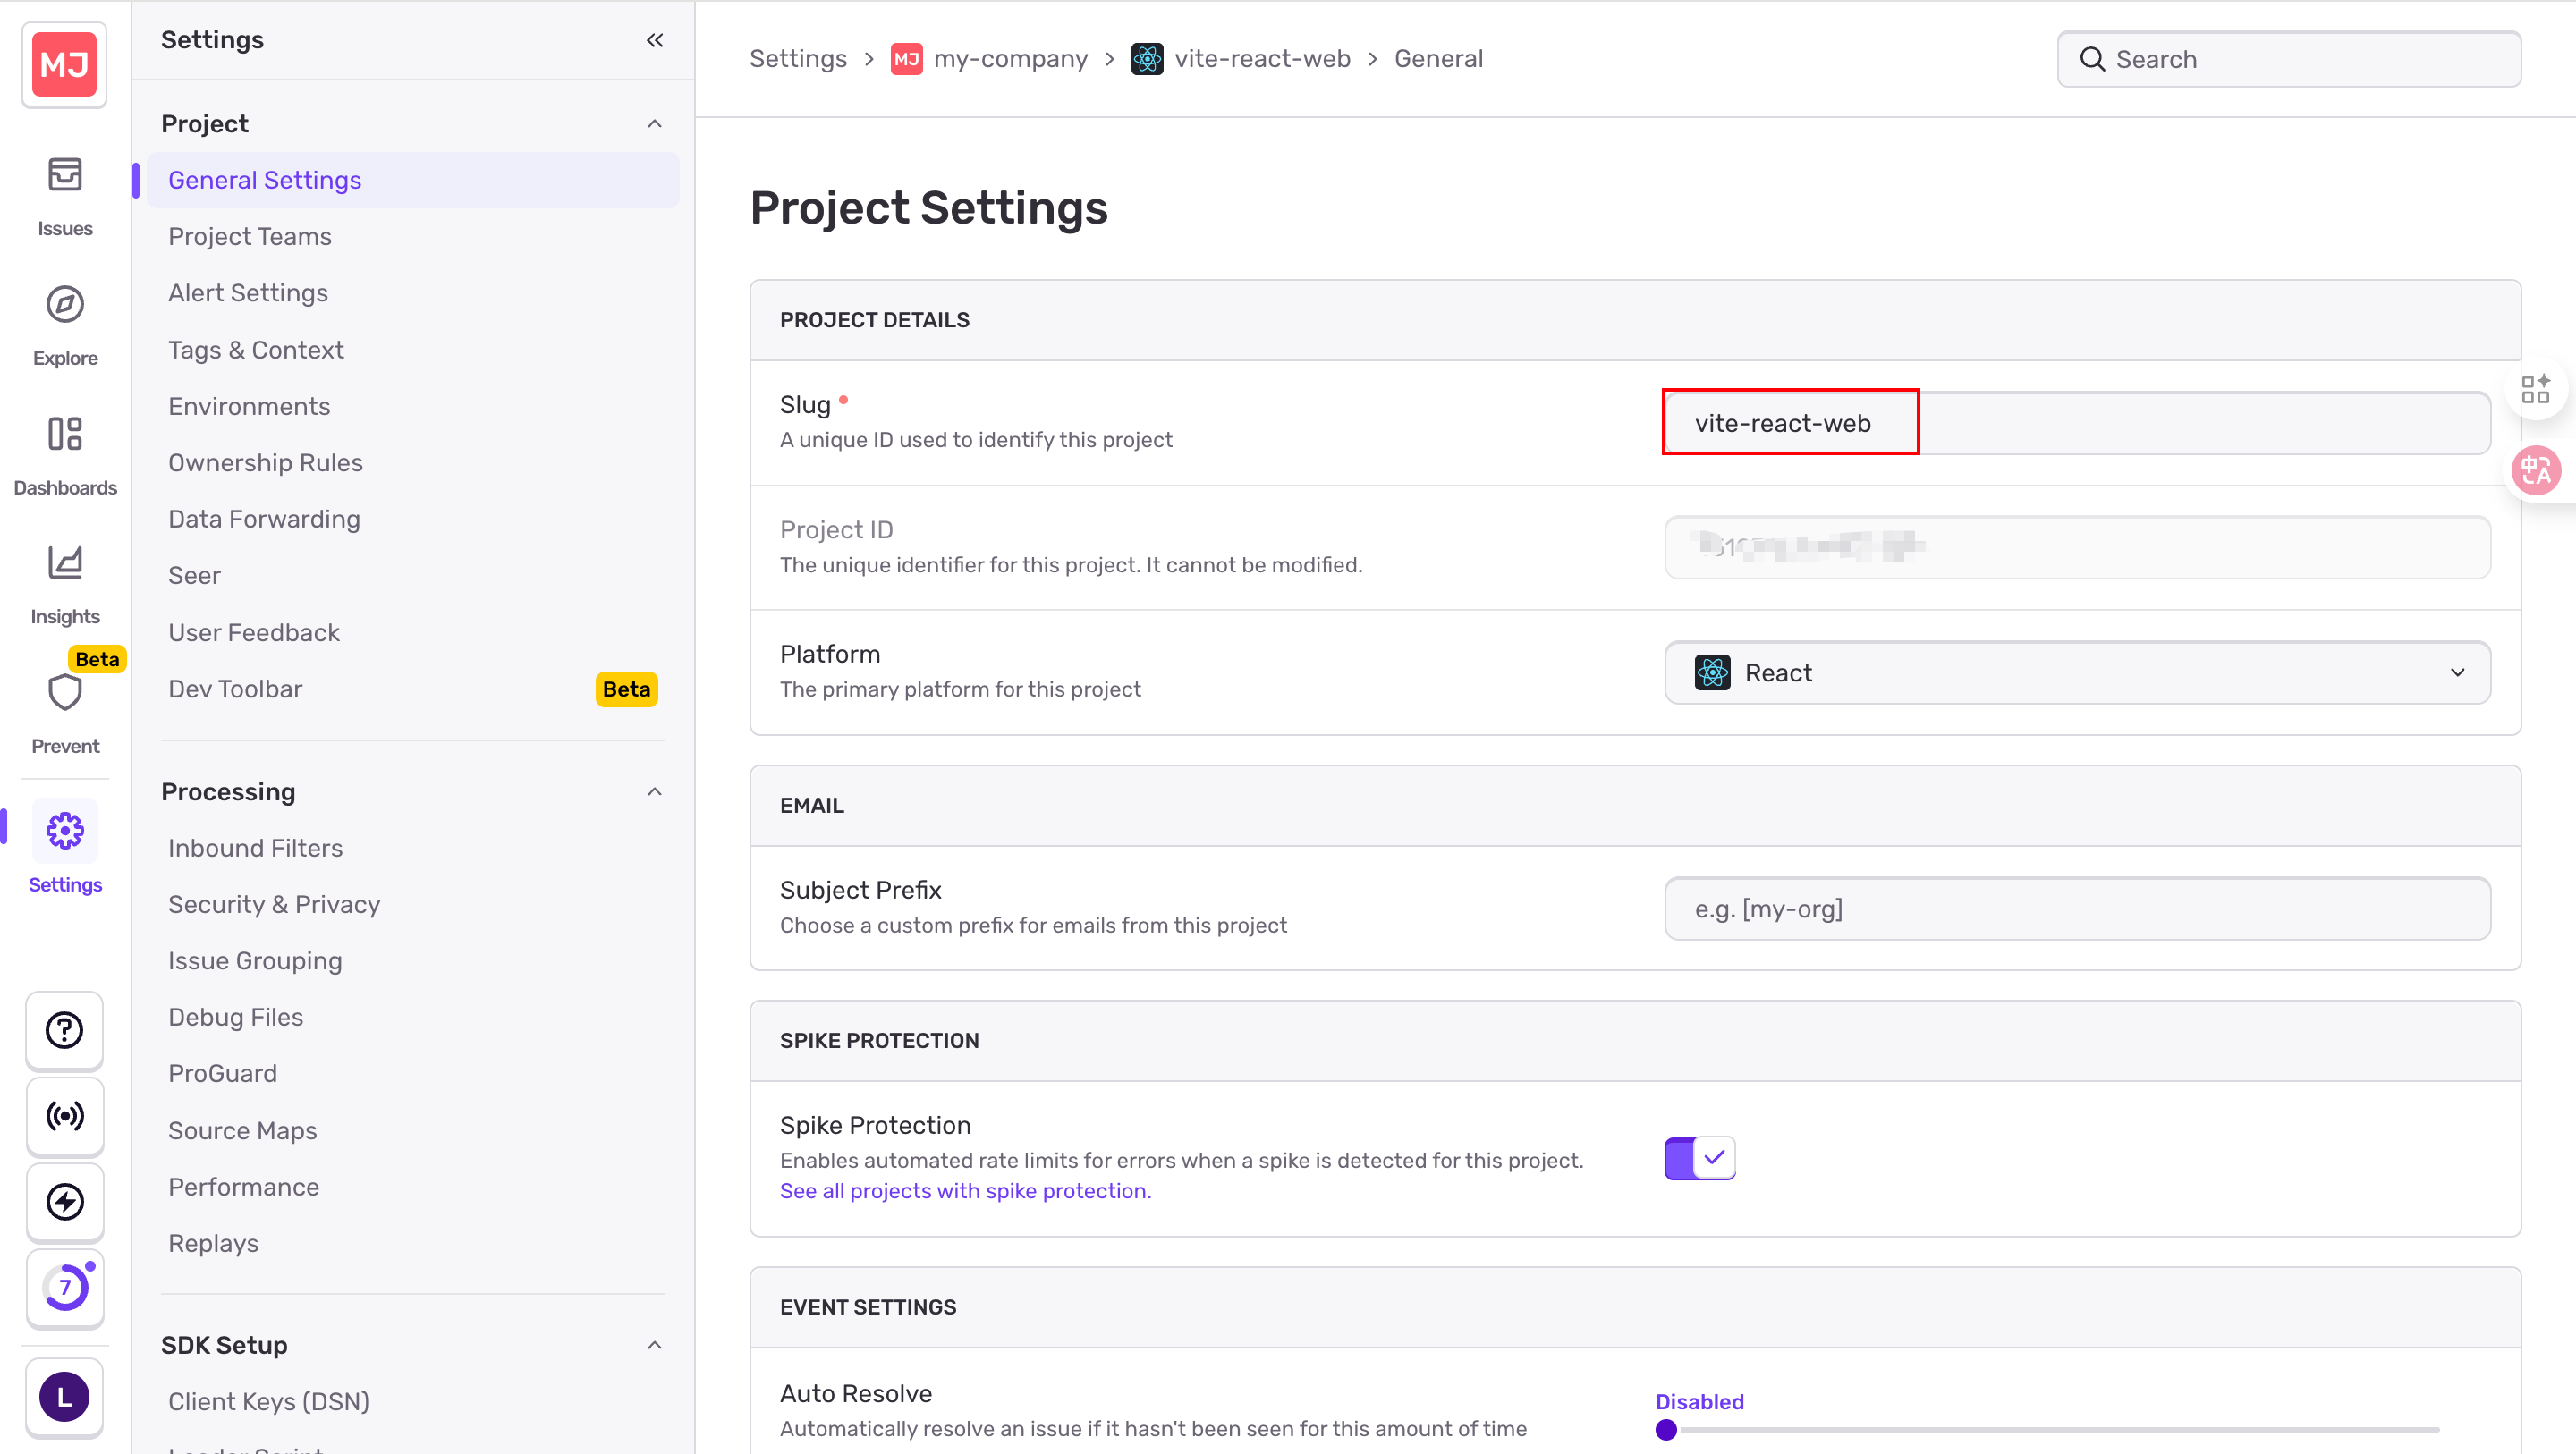The image size is (2576, 1454).
Task: Click the Slug input field
Action: pyautogui.click(x=2077, y=423)
